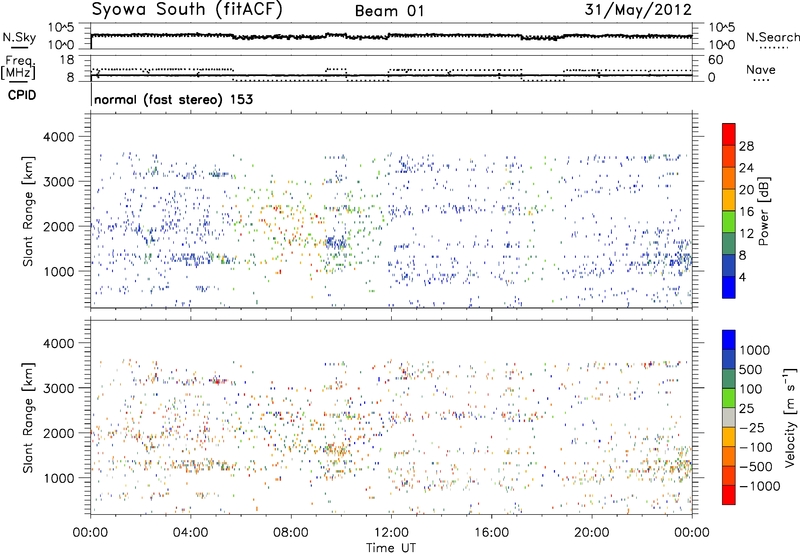Click the dark green 8–12 dB Power segment

tap(729, 243)
